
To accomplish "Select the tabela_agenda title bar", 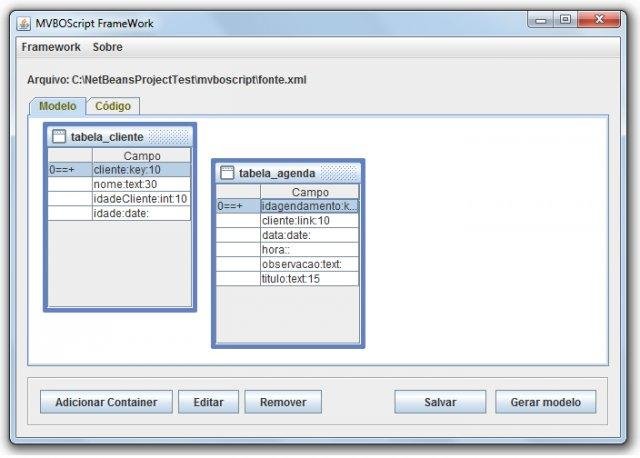I will (x=288, y=173).
